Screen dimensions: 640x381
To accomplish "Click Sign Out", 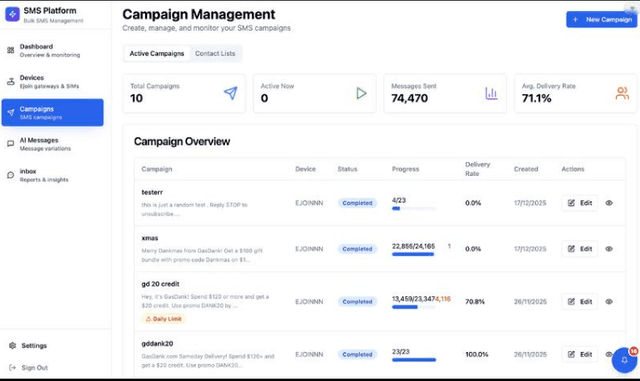I will pyautogui.click(x=34, y=368).
